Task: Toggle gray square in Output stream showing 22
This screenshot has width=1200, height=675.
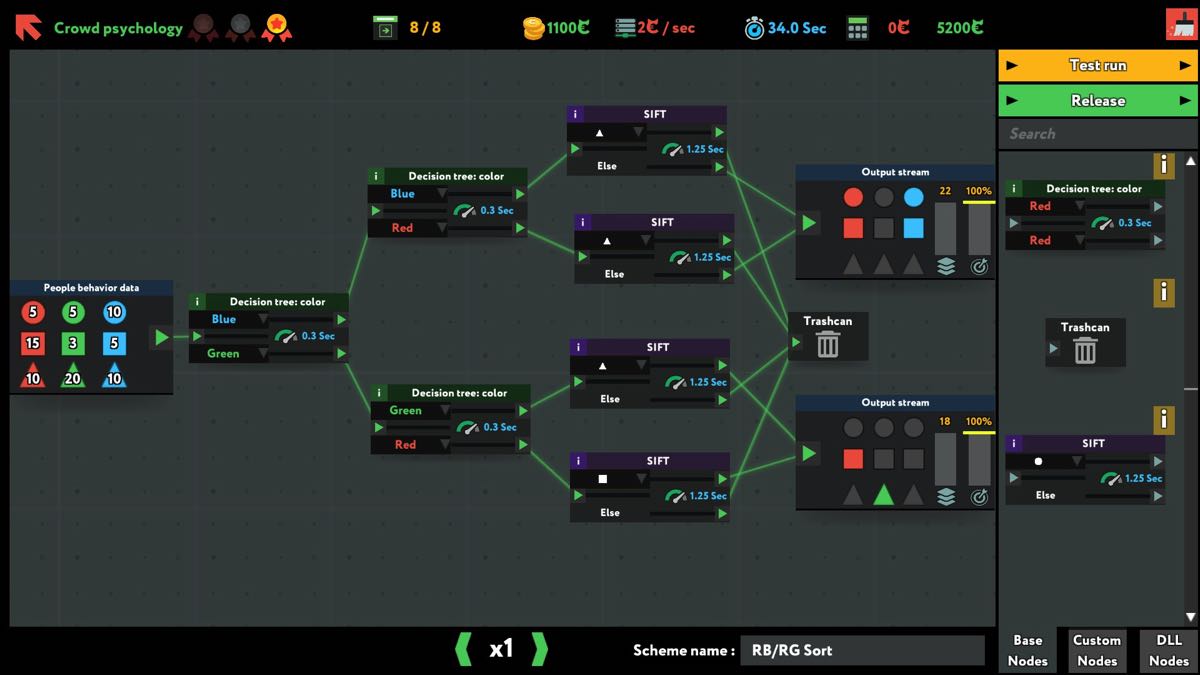Action: (x=883, y=228)
